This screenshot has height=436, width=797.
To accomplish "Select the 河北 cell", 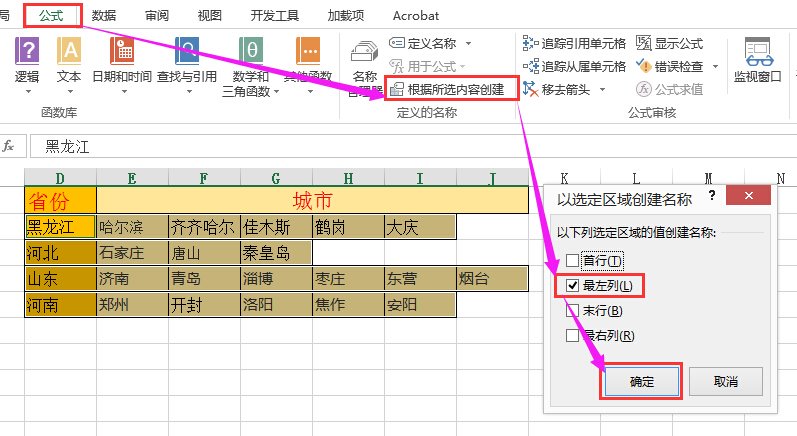I will point(60,253).
